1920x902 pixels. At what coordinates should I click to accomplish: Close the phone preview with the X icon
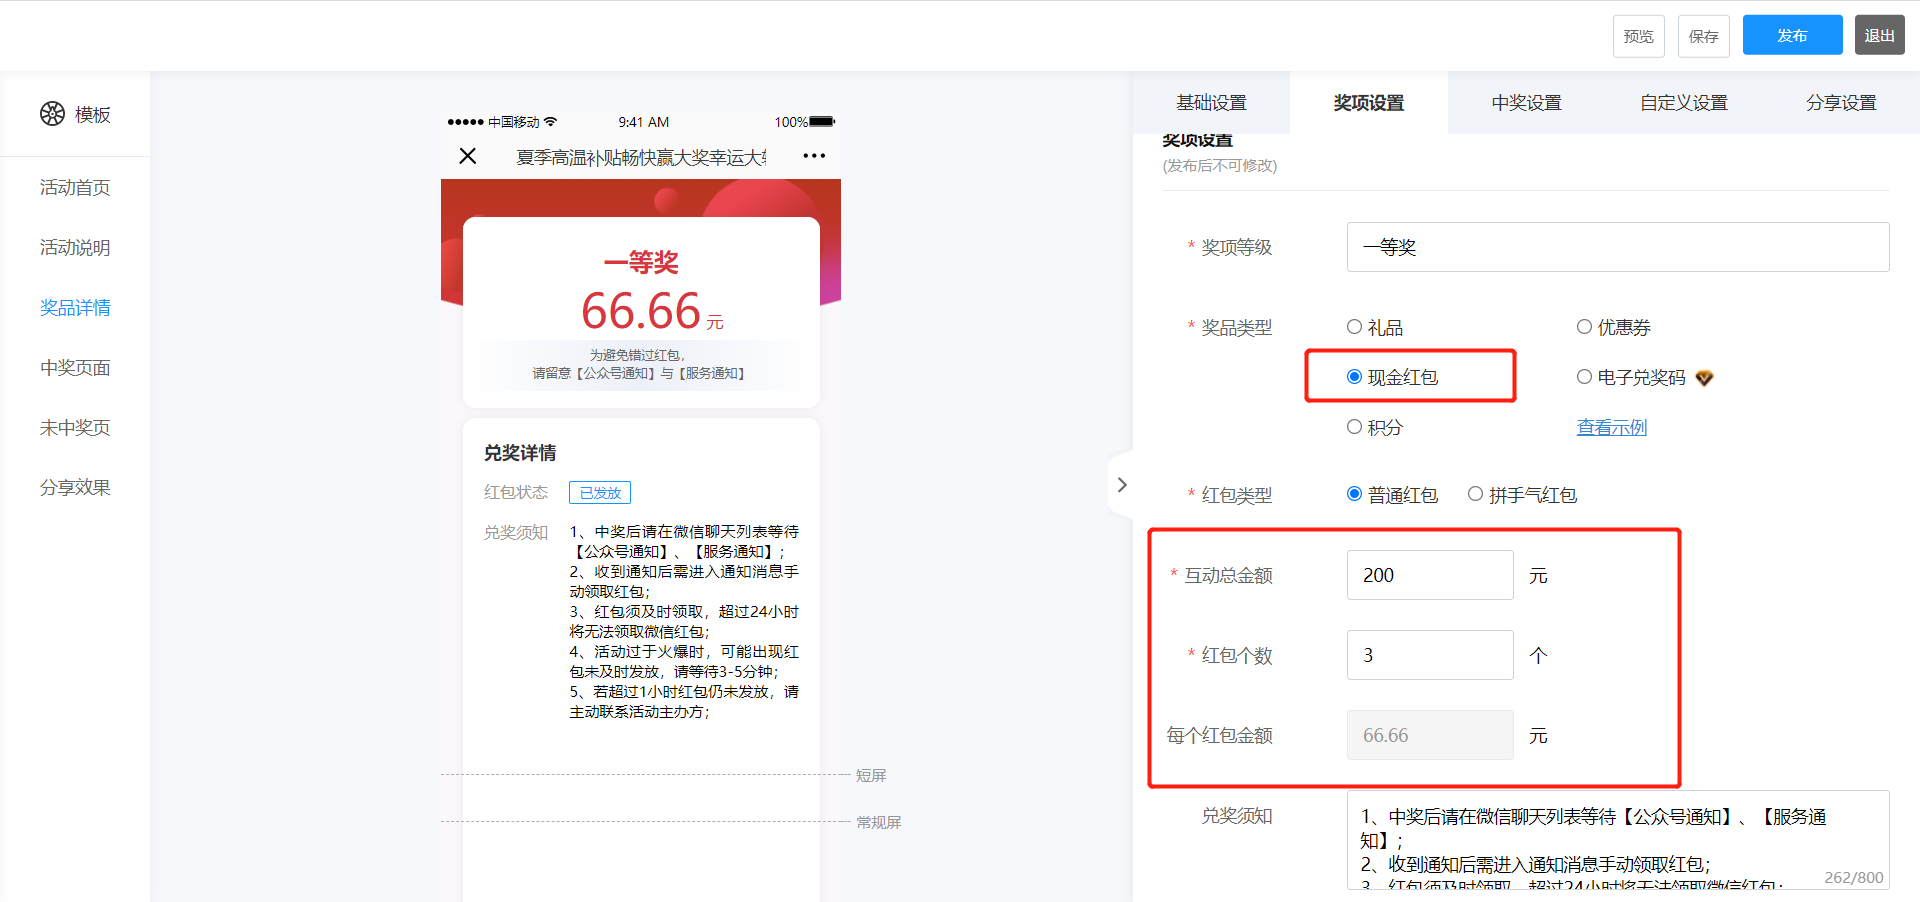point(467,156)
